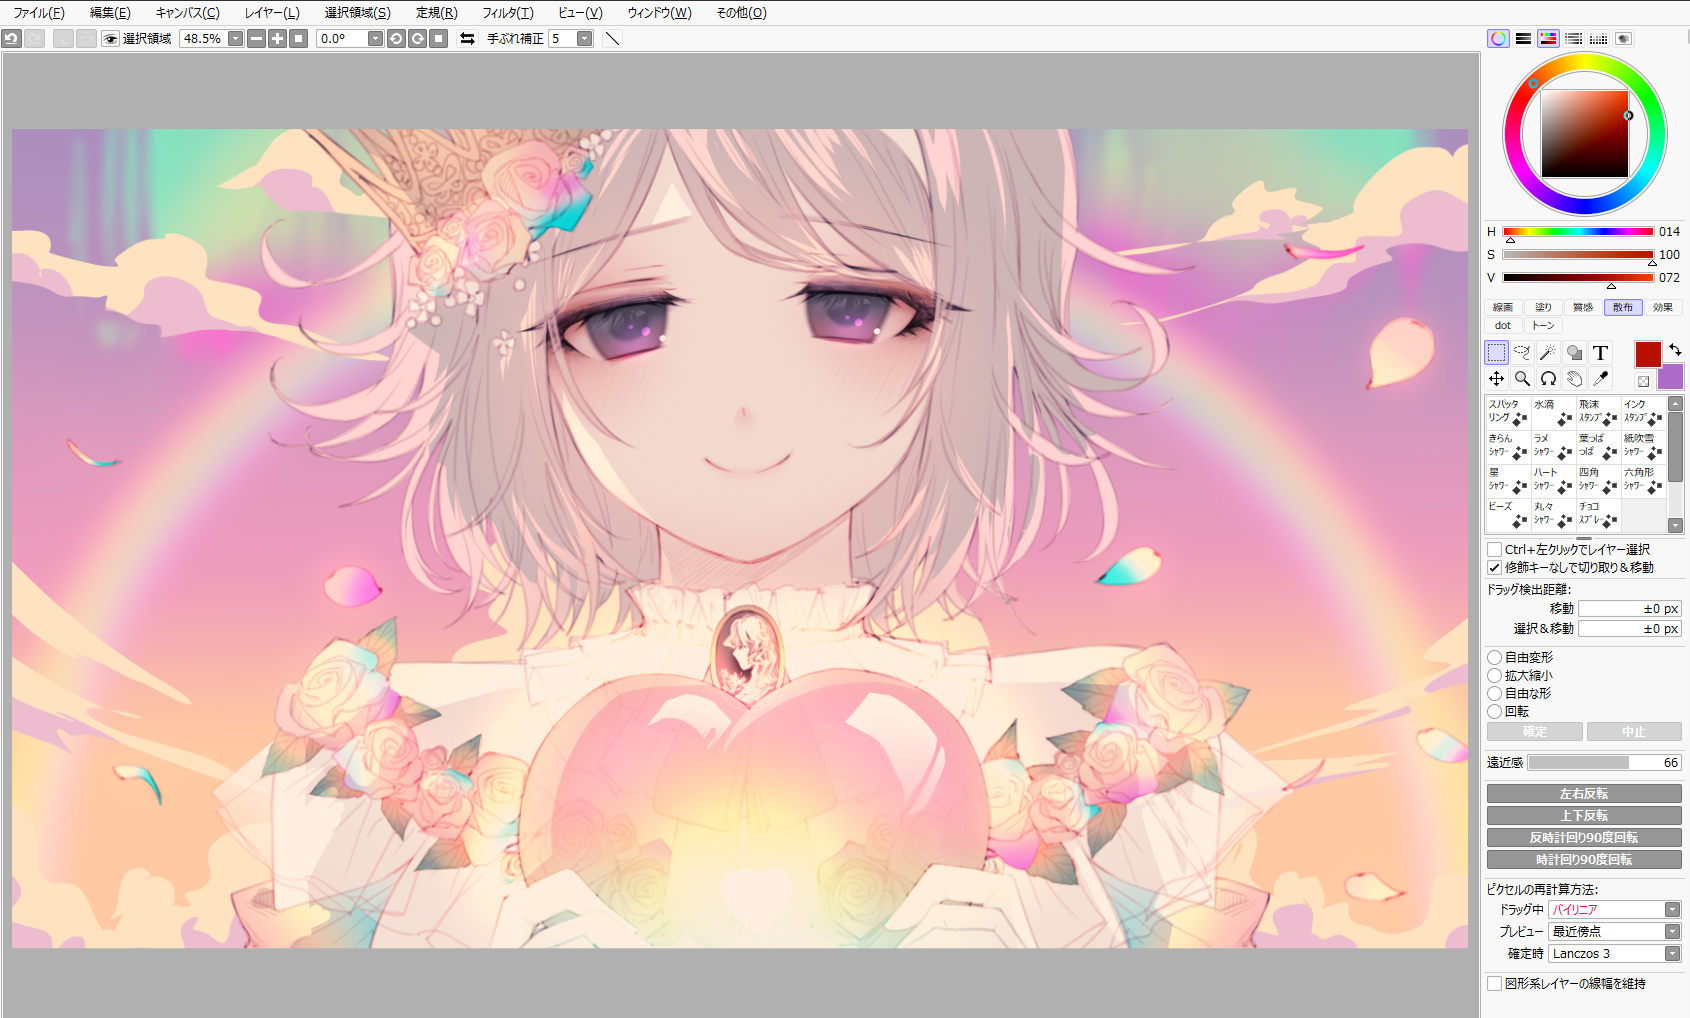Screen dimensions: 1690x1018
Task: Flip canvas view horizontally icon
Action: click(467, 39)
